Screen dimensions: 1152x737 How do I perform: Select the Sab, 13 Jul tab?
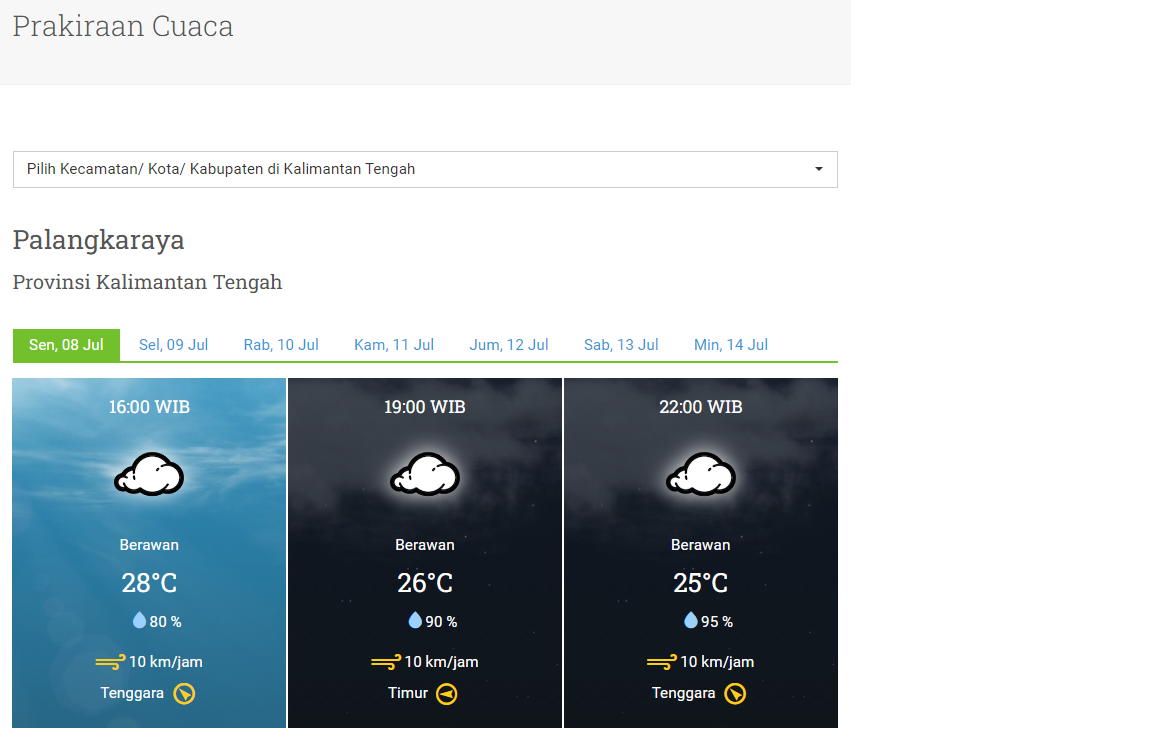tap(621, 345)
